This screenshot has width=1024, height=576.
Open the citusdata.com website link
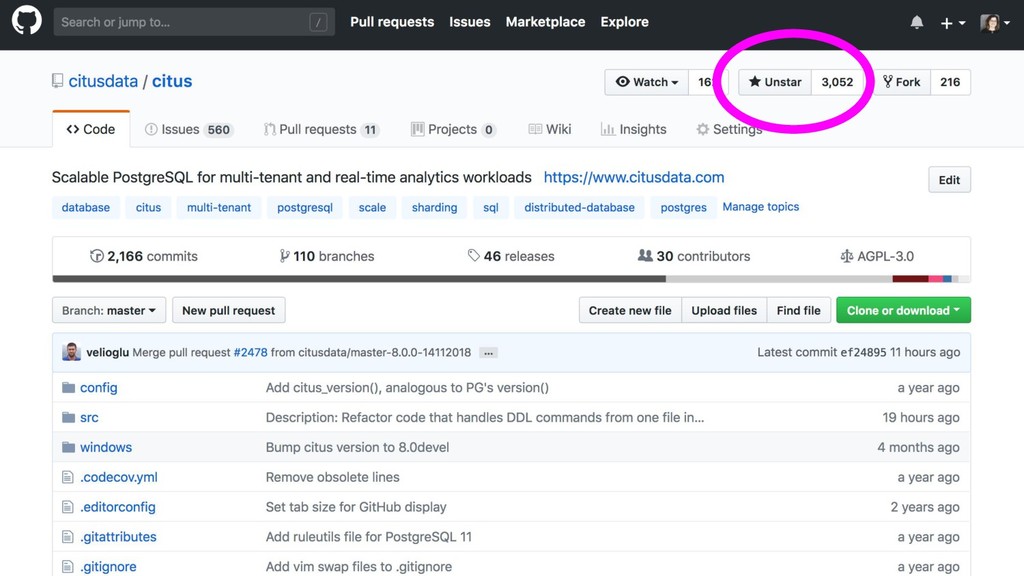point(633,177)
